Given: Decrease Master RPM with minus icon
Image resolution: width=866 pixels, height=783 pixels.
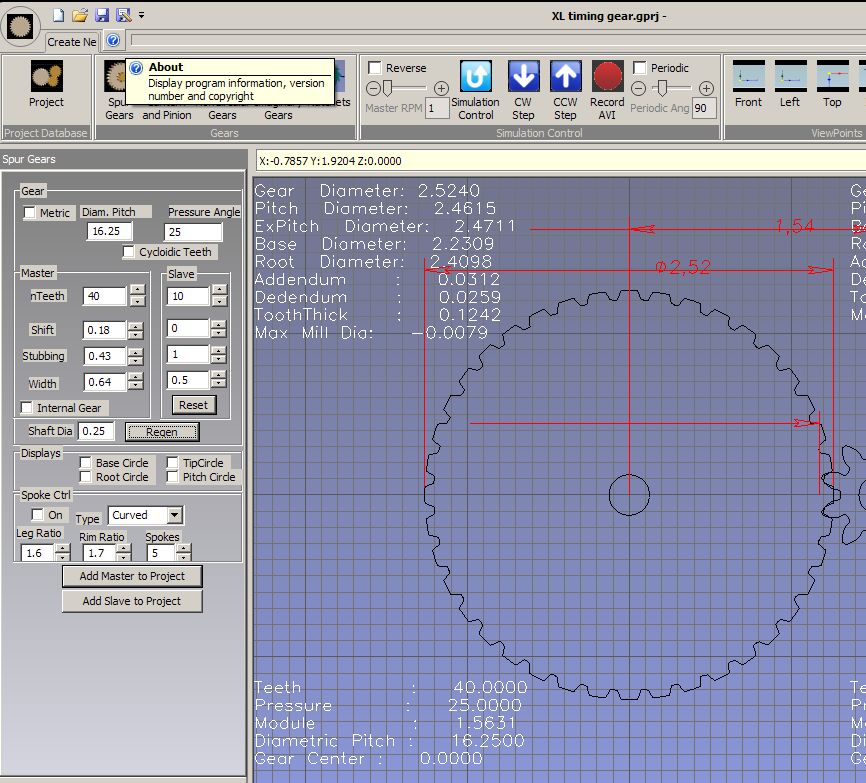Looking at the screenshot, I should pyautogui.click(x=373, y=88).
